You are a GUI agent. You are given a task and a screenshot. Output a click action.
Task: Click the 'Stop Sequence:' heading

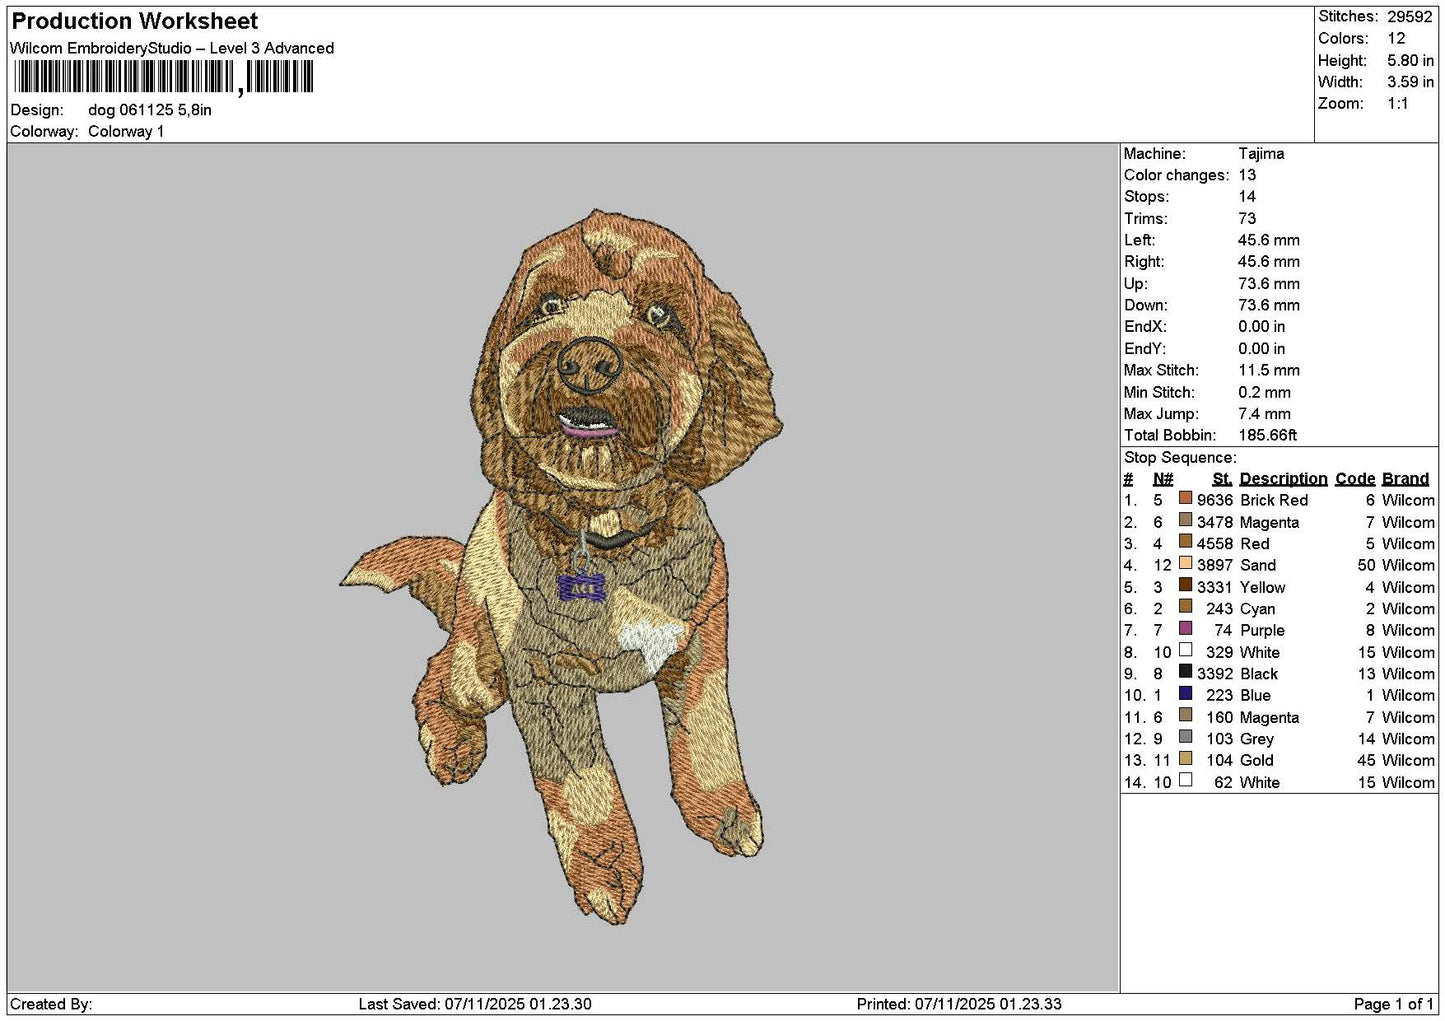click(x=1180, y=458)
